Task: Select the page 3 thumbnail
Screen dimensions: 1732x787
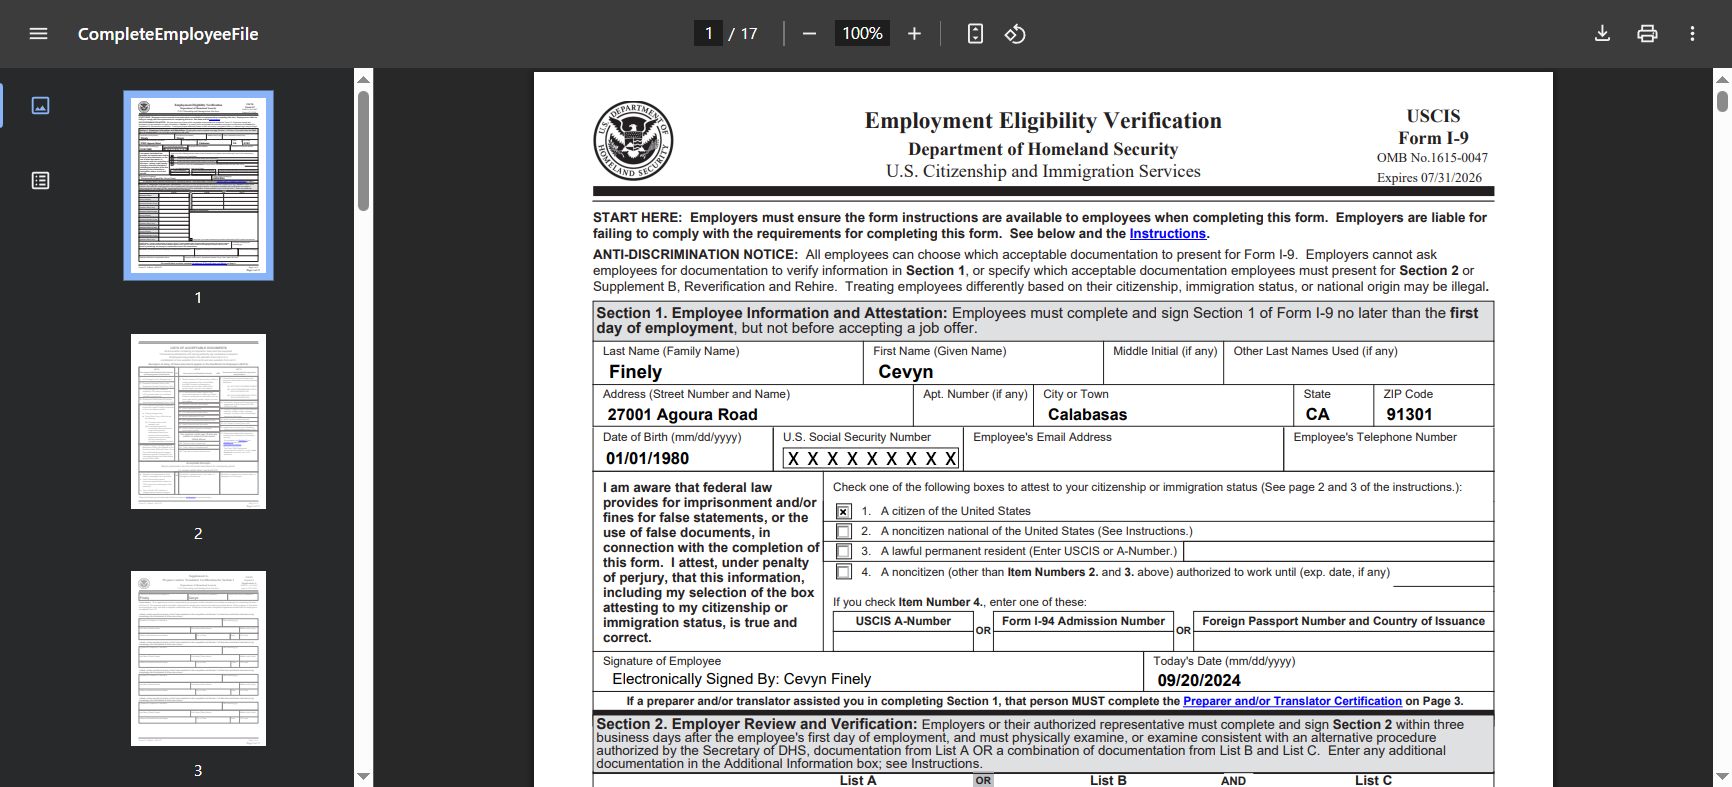Action: point(198,658)
